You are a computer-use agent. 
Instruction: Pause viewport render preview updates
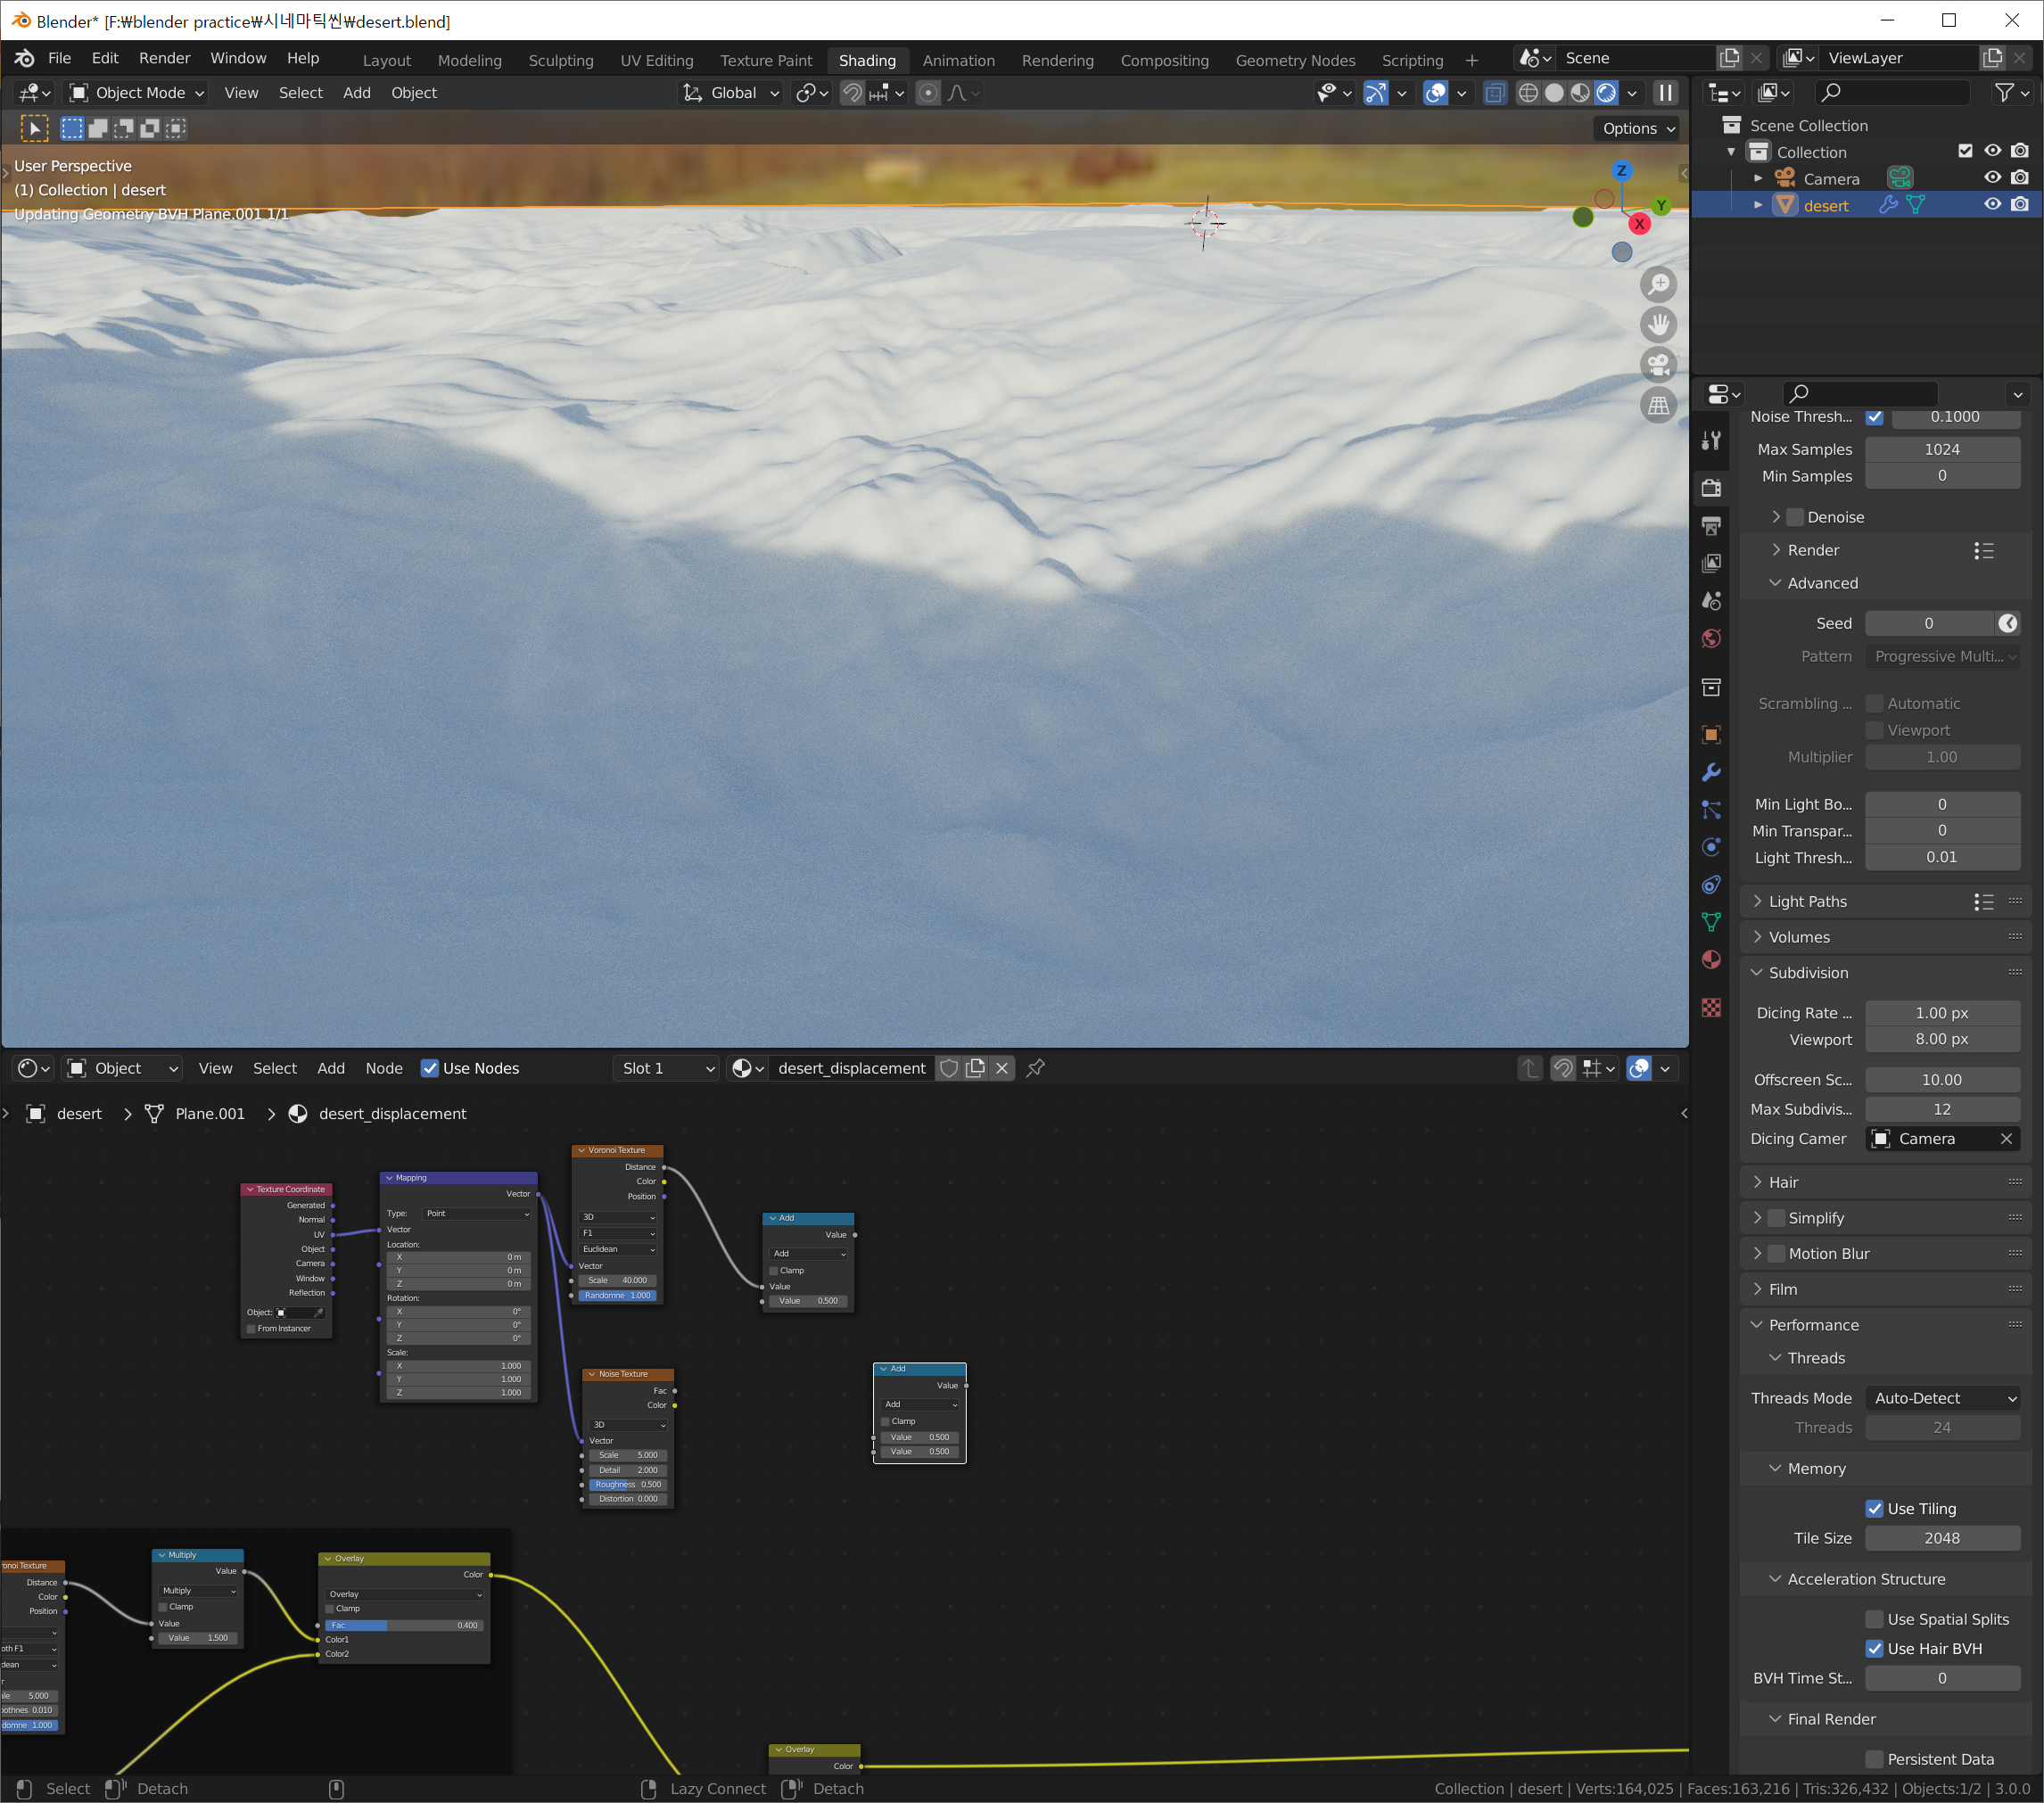(x=1665, y=93)
